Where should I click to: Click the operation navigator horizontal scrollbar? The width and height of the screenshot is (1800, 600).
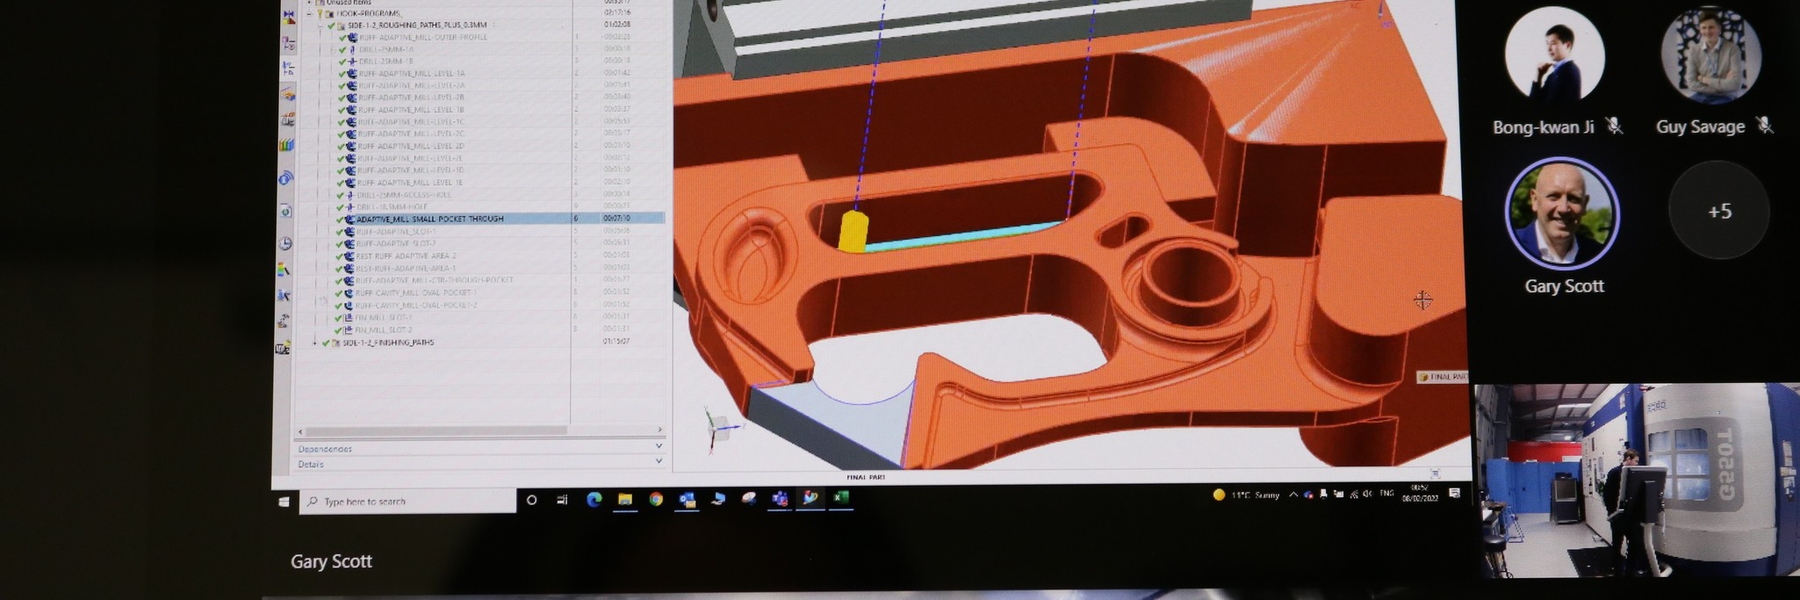(435, 430)
